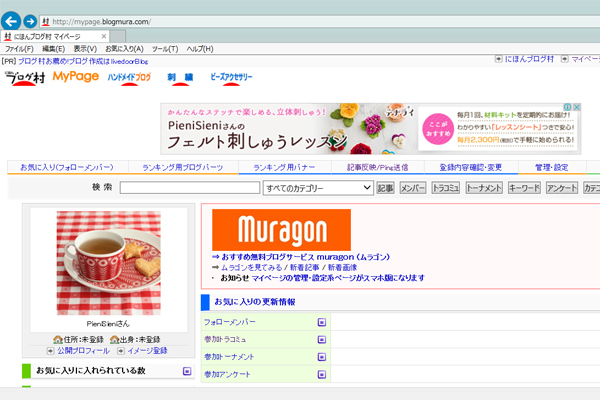Click the ムラゴンを見てみる link
Screen dimensions: 600x400
(x=251, y=267)
